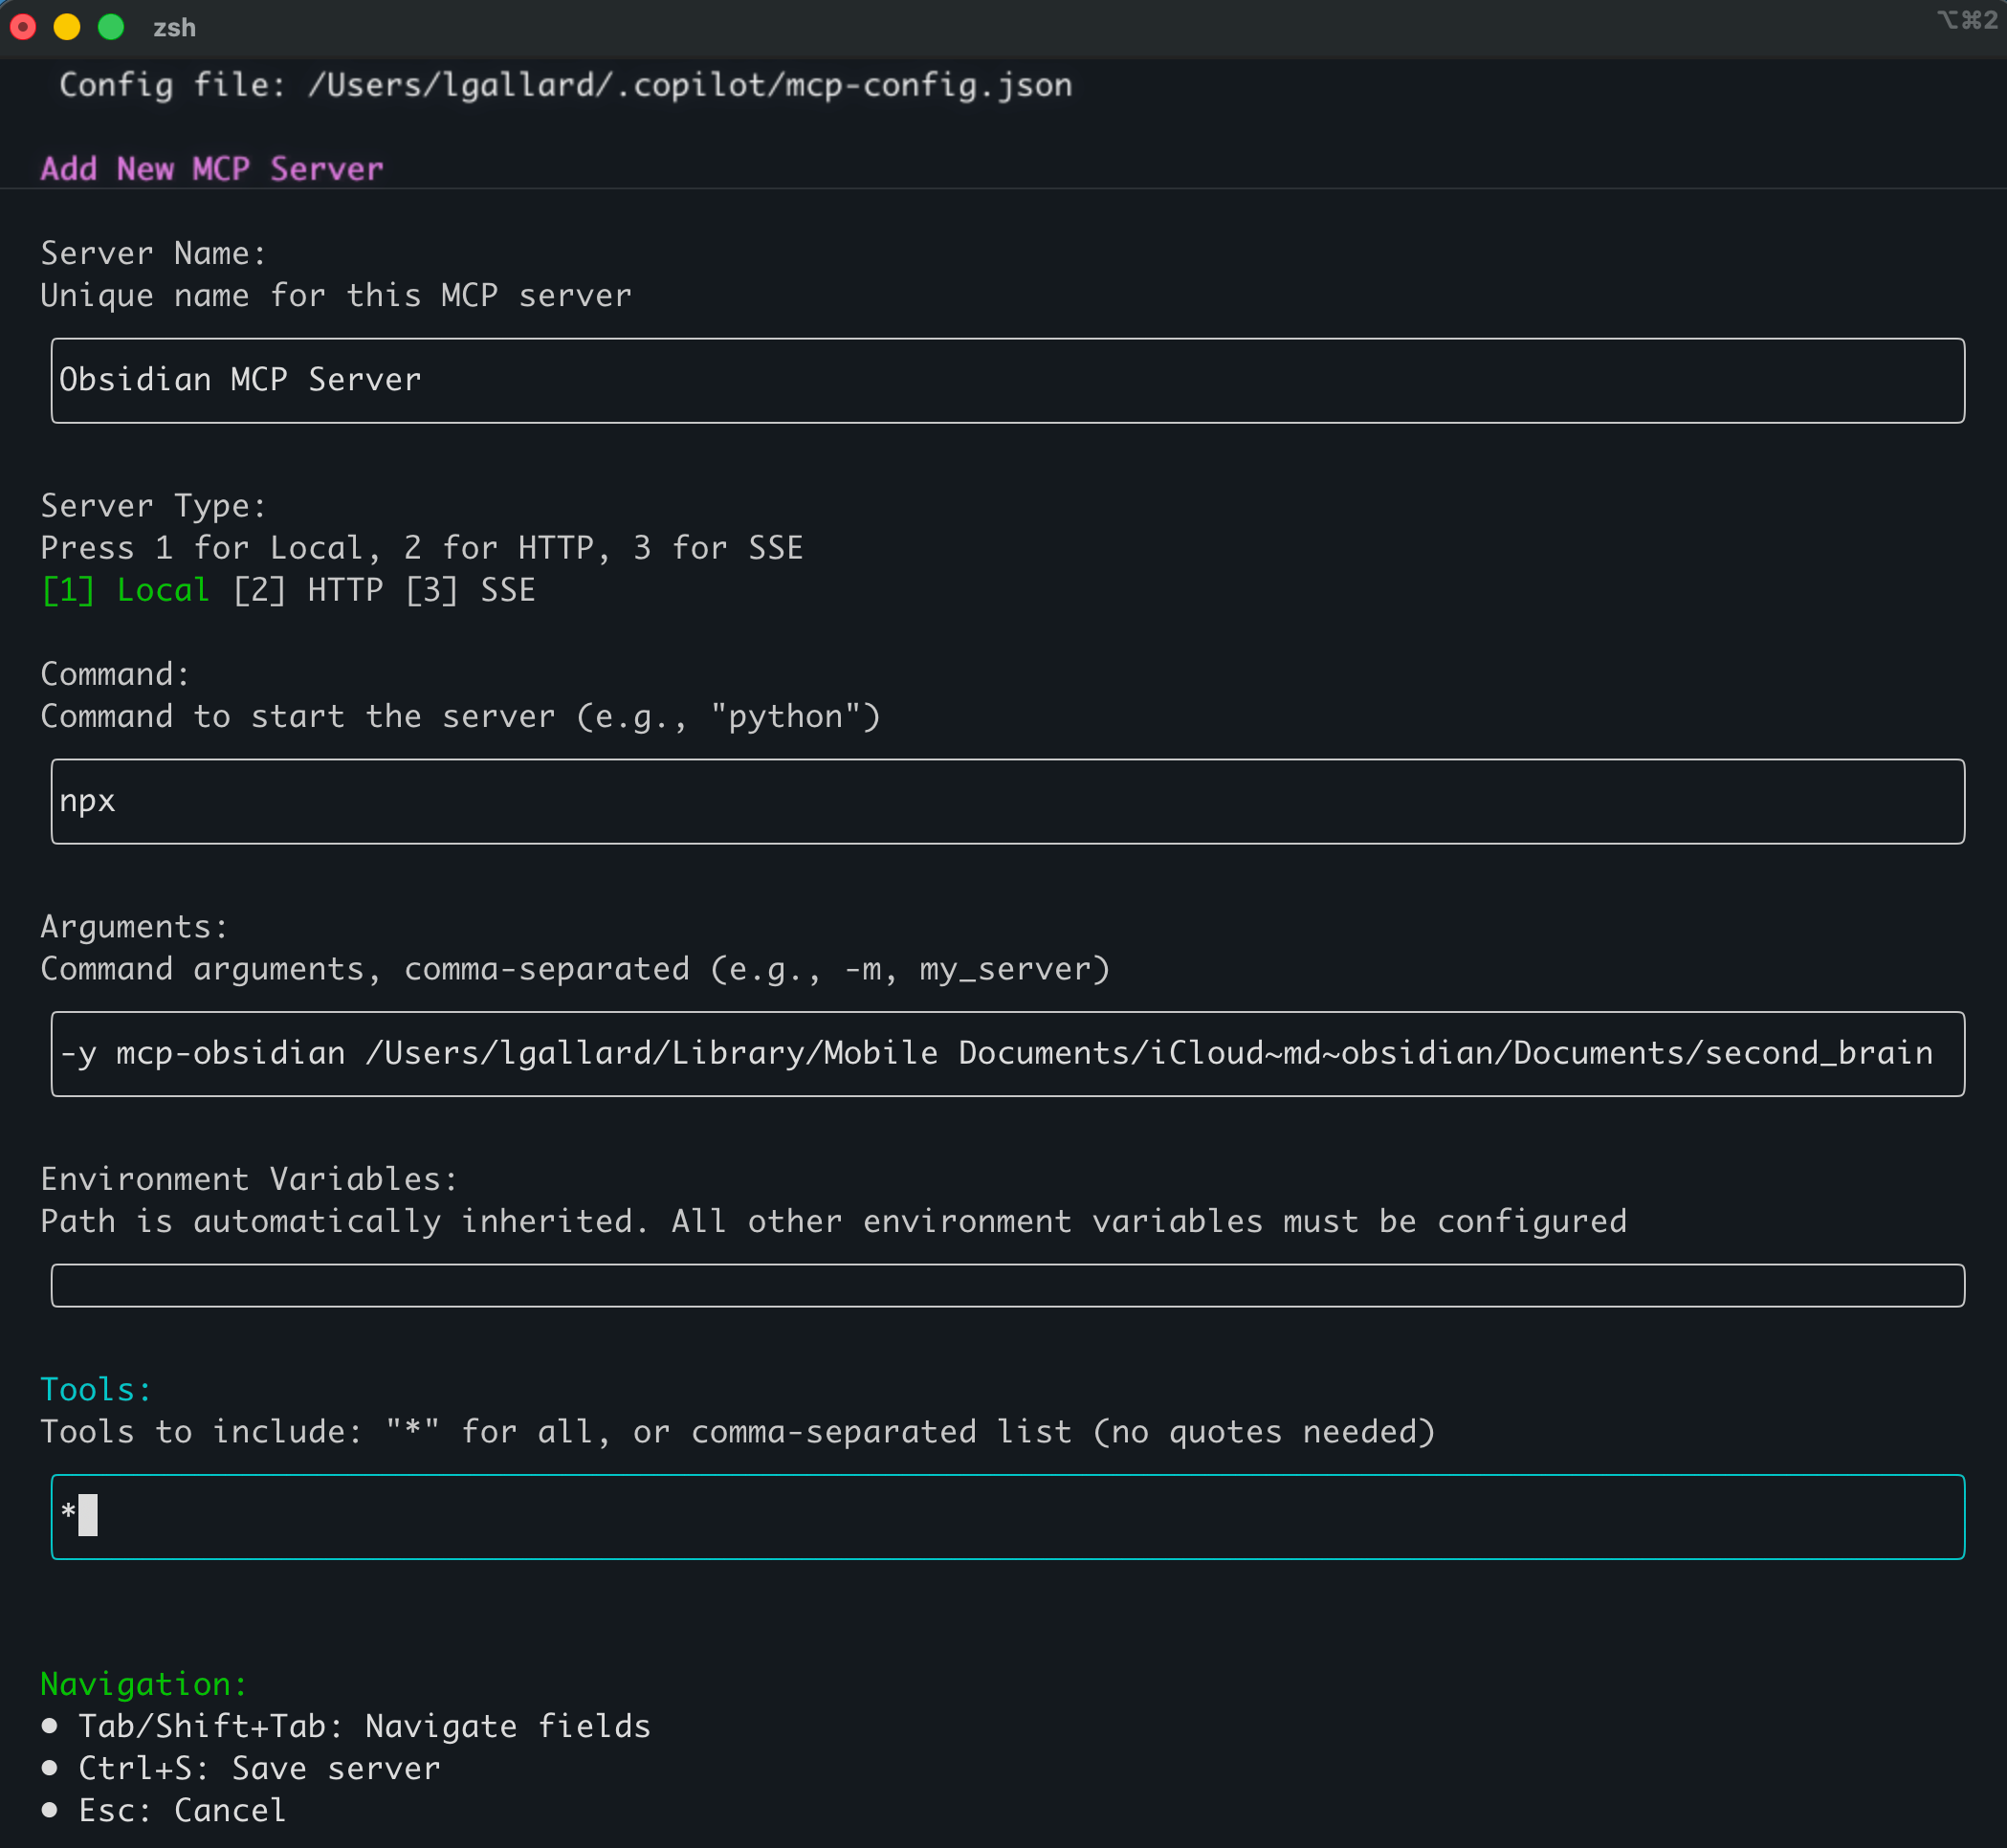Click the Config file path line
Image resolution: width=2007 pixels, height=1848 pixels.
tap(565, 85)
